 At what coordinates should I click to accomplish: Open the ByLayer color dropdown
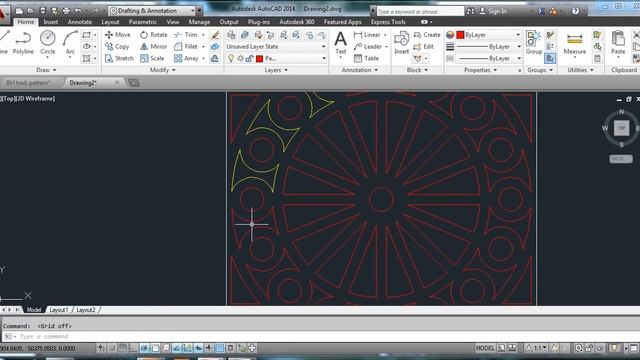(489, 35)
